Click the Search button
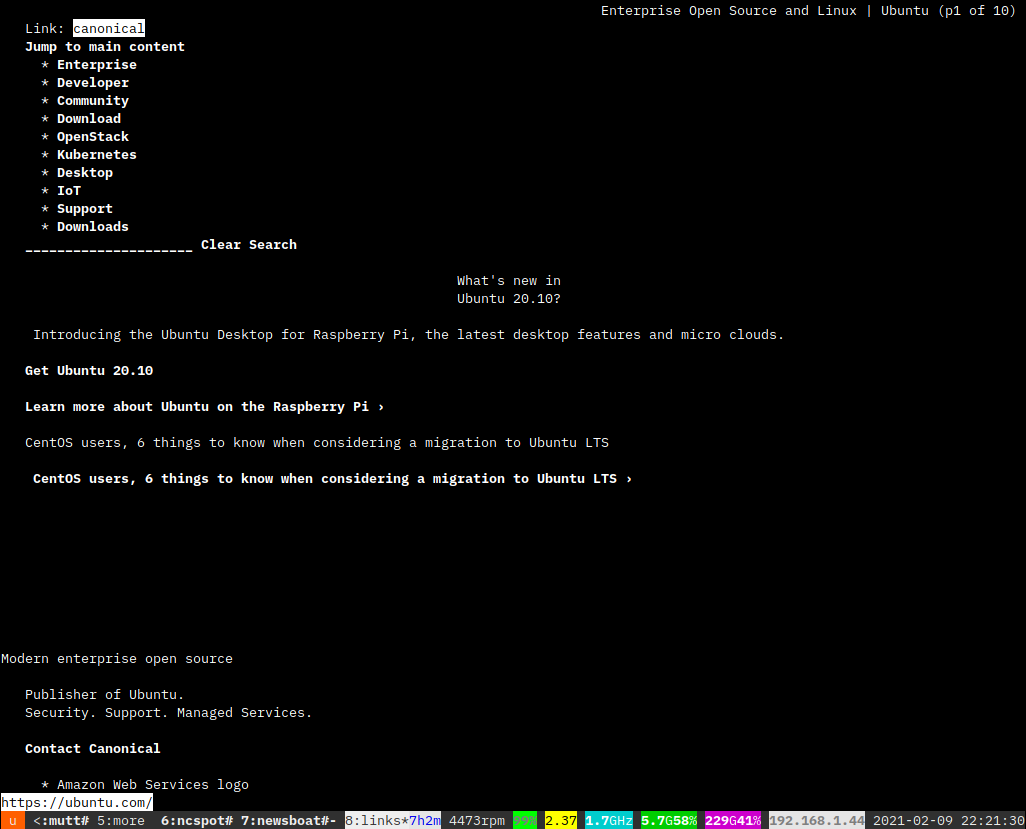 tap(273, 245)
